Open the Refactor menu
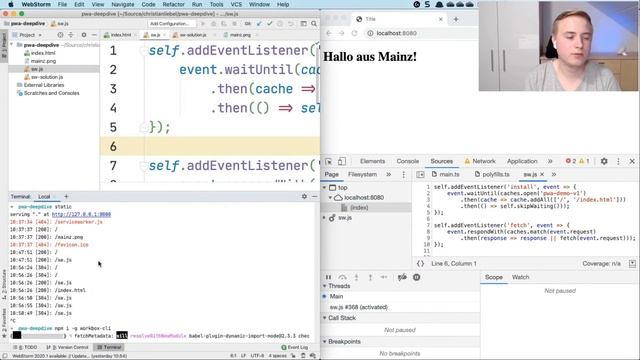The image size is (640, 360). (173, 4)
